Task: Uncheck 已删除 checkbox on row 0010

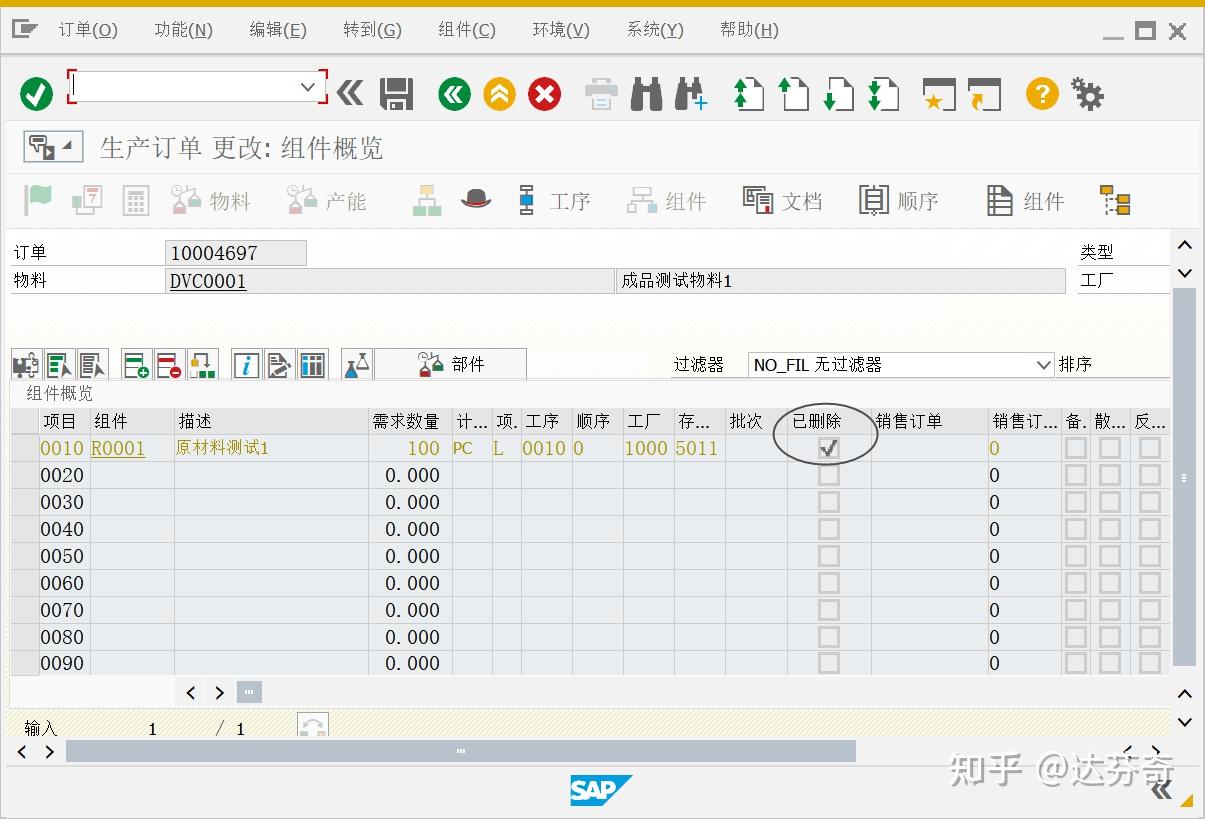Action: pos(827,448)
